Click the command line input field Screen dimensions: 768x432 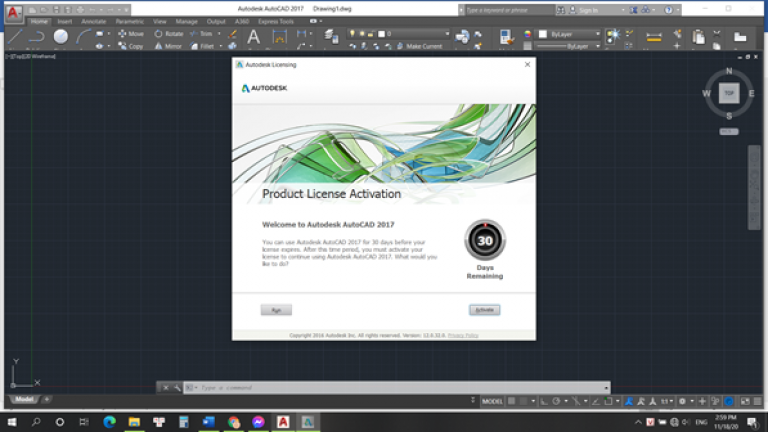point(397,387)
